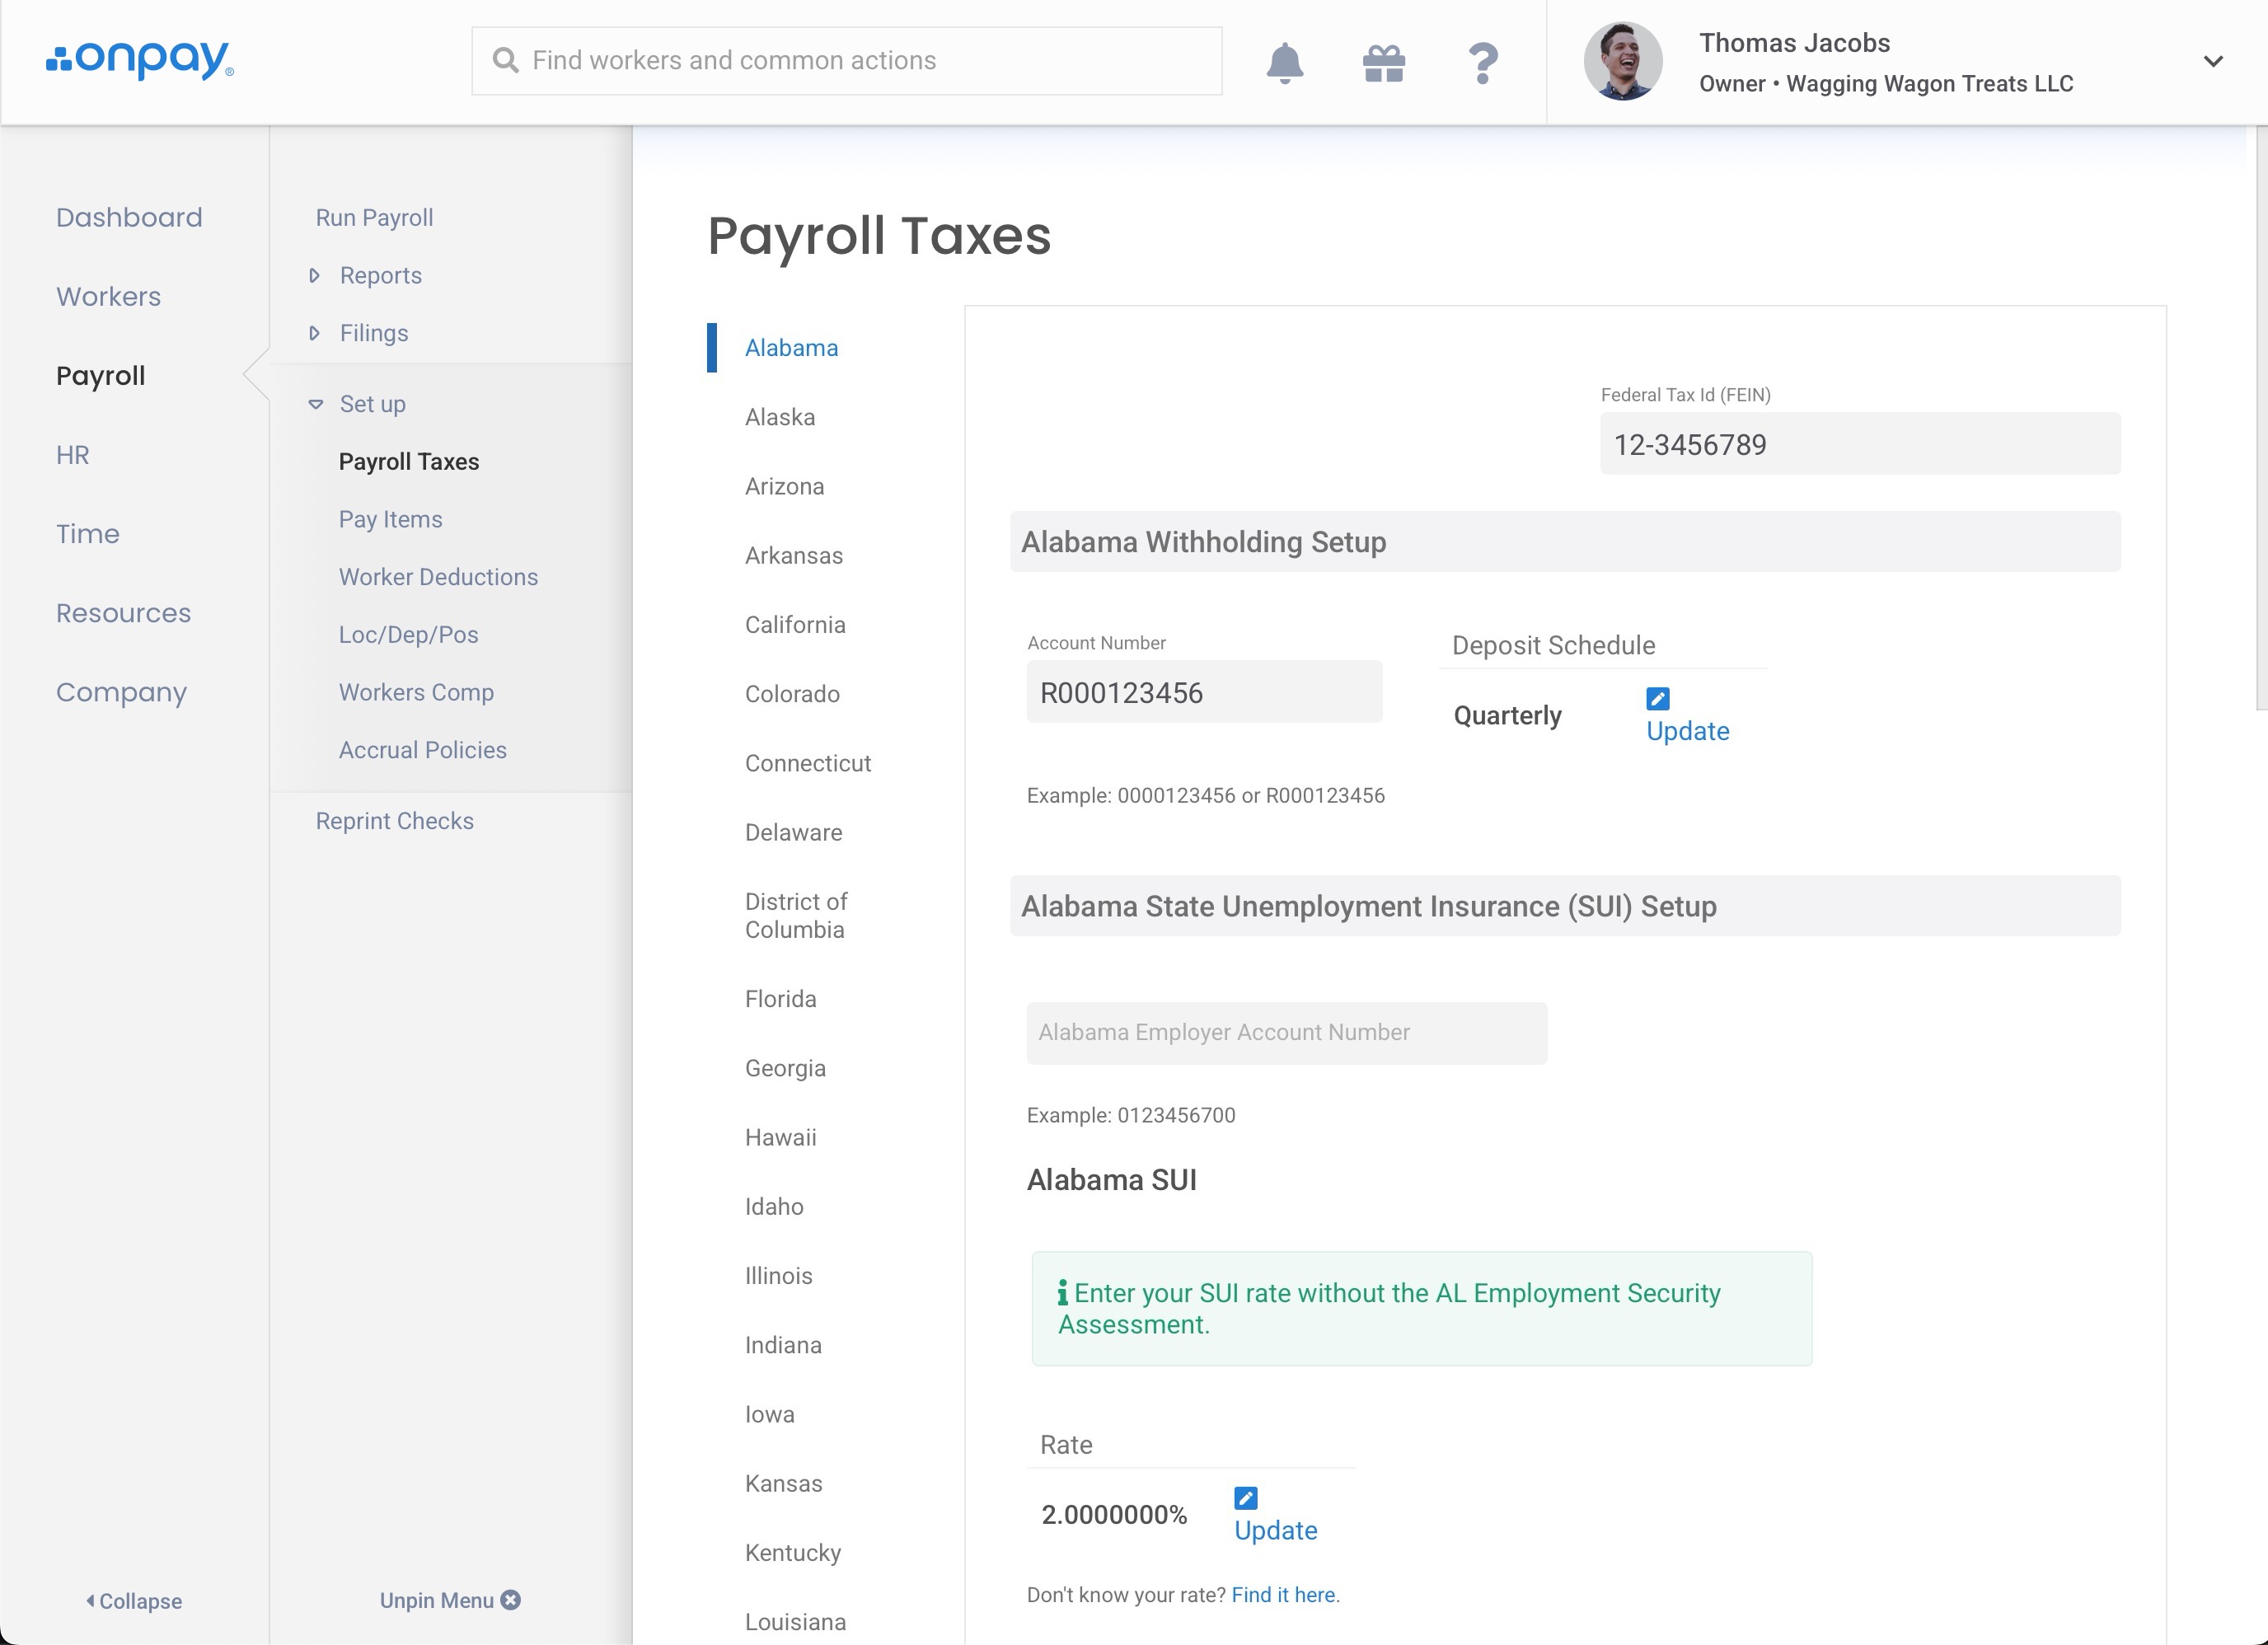2268x1645 pixels.
Task: Go to the Workers section
Action: tap(108, 296)
